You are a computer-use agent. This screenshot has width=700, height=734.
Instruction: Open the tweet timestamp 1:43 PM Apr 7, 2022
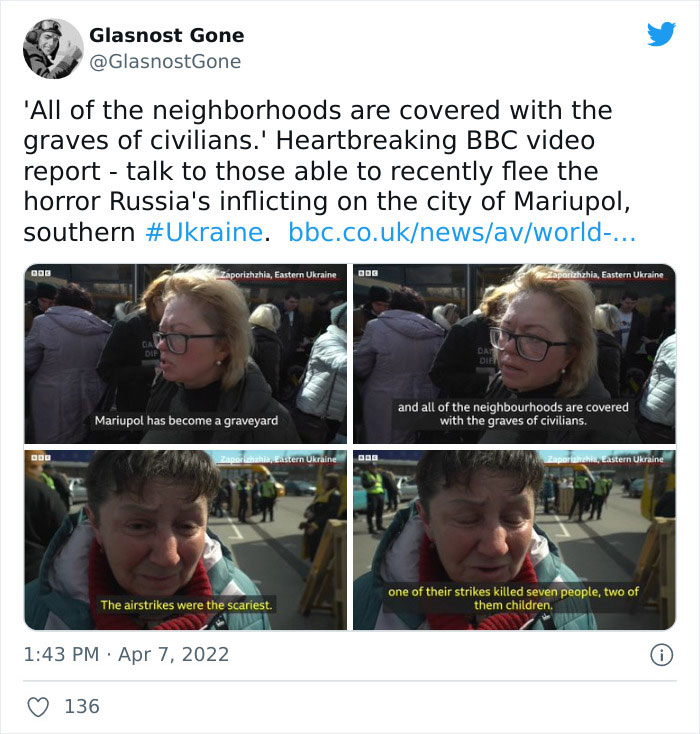[x=126, y=654]
